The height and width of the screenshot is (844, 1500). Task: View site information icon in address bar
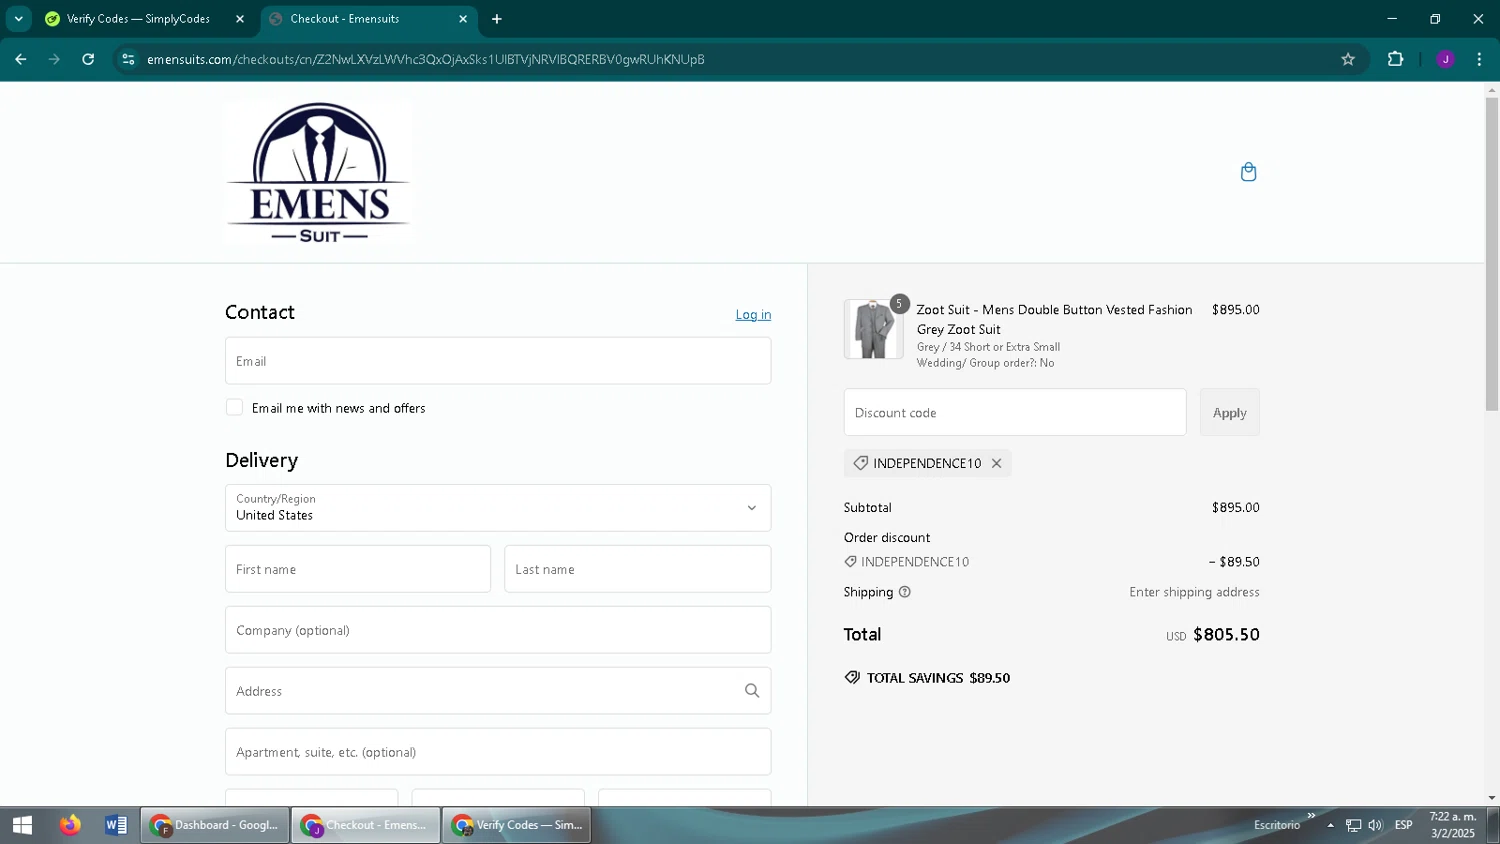128,59
